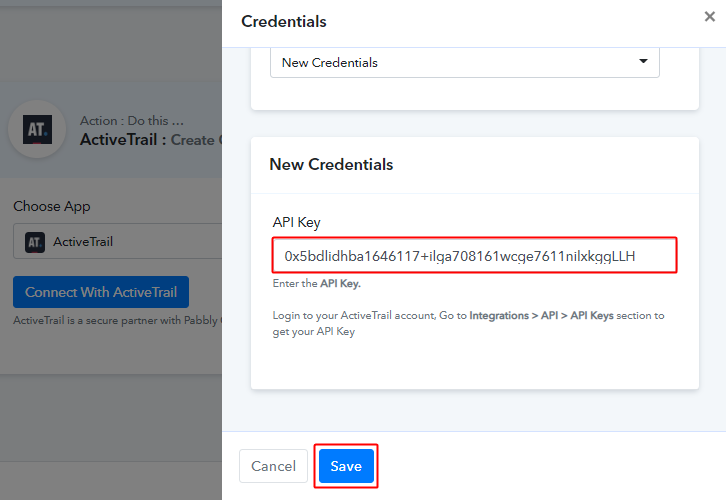
Task: Click the dropdown caret arrow icon
Action: click(643, 61)
